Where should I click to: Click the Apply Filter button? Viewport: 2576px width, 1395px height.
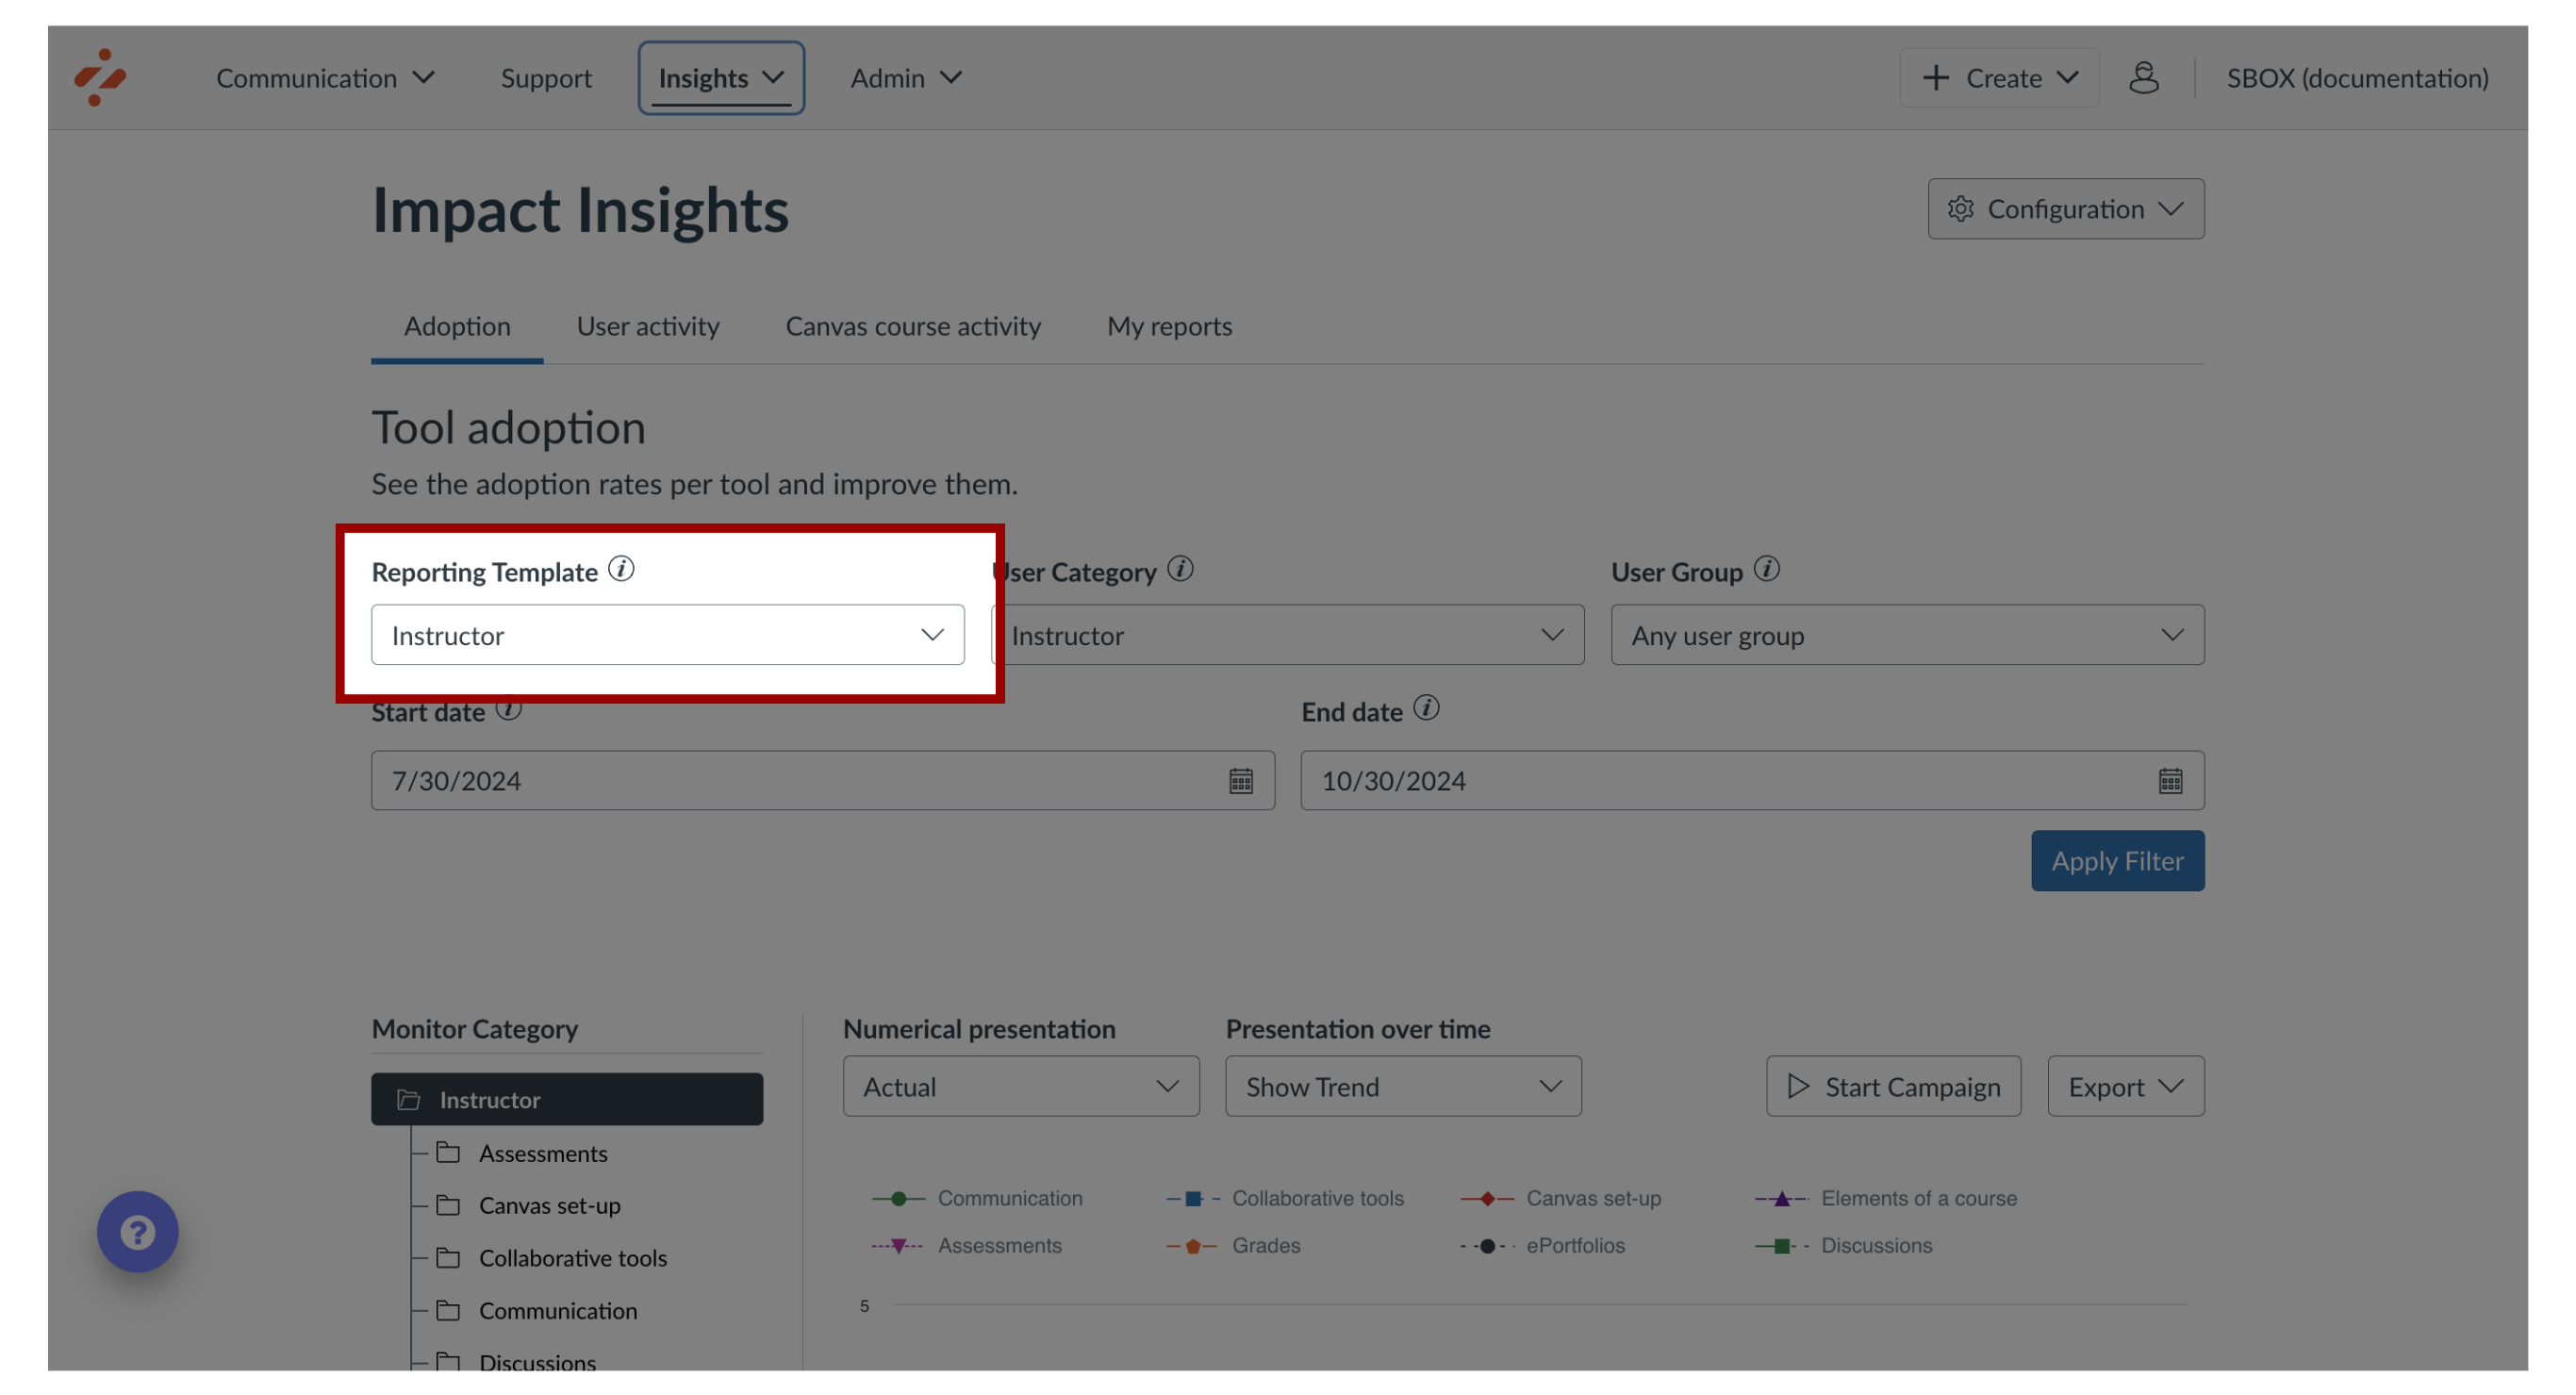click(x=2120, y=861)
